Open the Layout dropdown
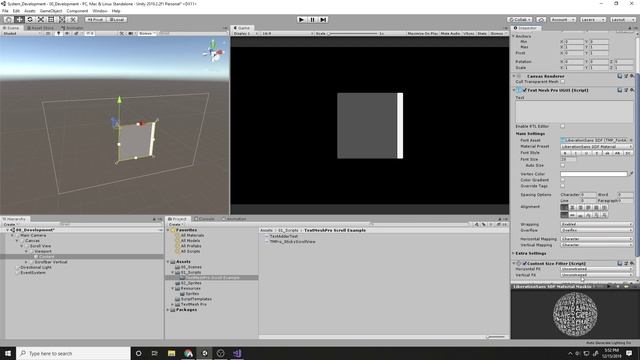 pyautogui.click(x=622, y=19)
